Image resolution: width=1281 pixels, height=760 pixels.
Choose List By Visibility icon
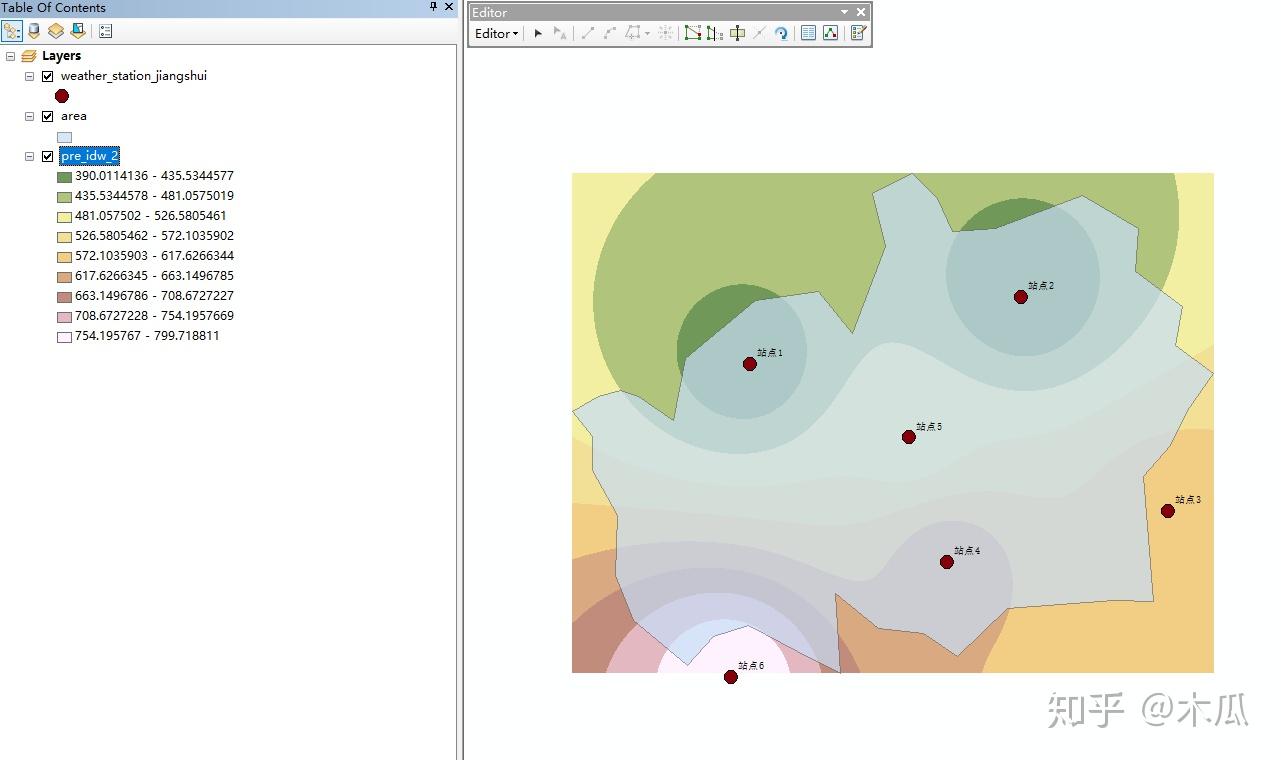tap(56, 31)
